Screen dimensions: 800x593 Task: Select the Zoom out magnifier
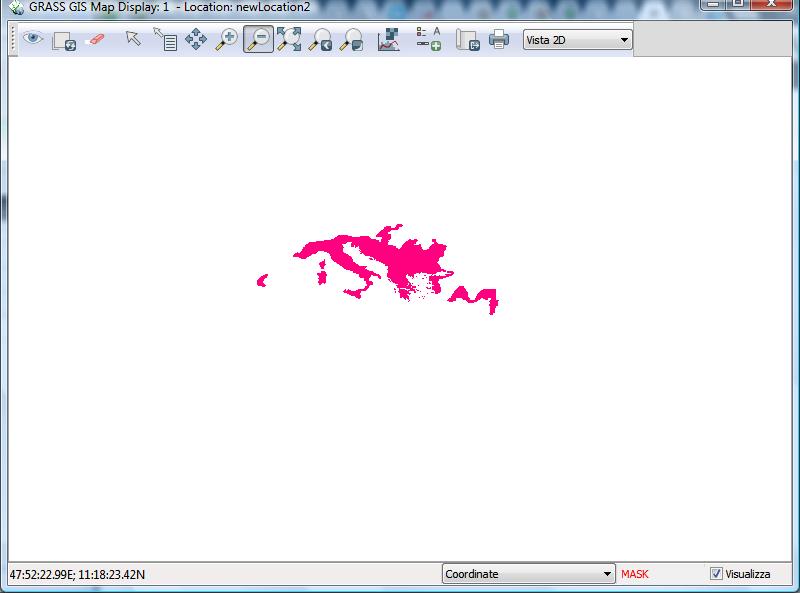coord(258,39)
